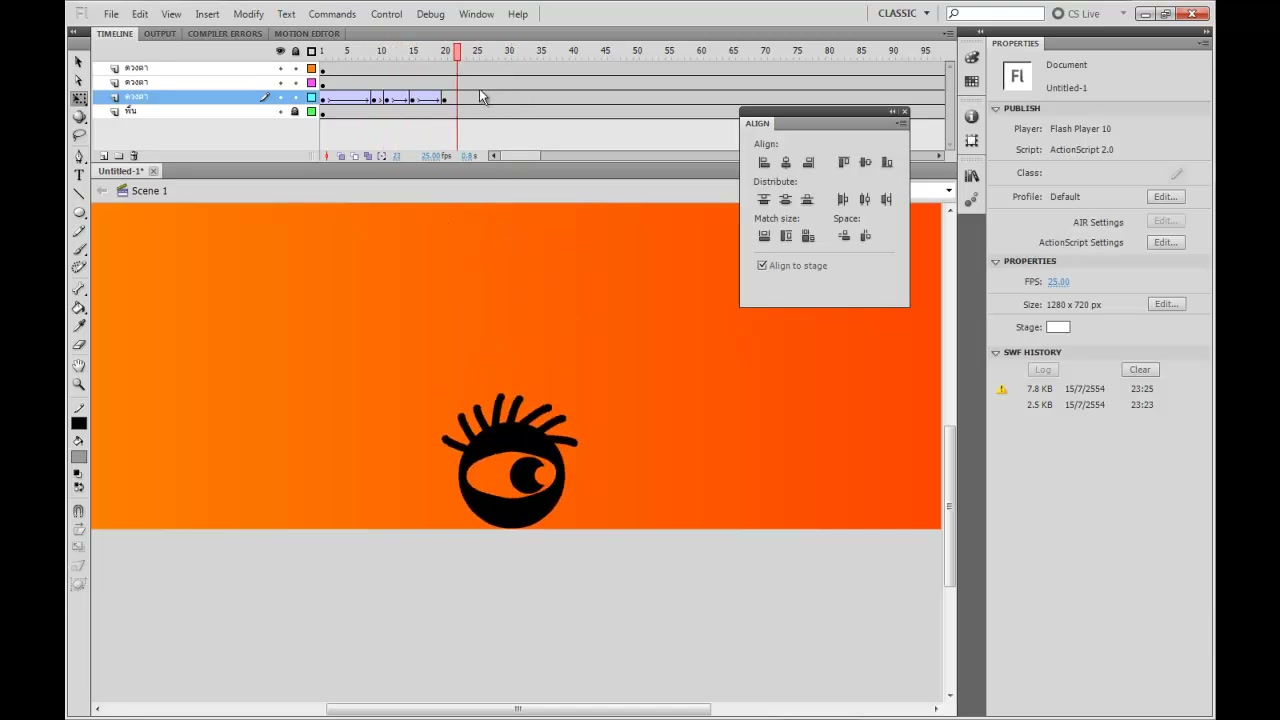Switch to the OUTPUT tab
This screenshot has width=1280, height=720.
tap(159, 34)
